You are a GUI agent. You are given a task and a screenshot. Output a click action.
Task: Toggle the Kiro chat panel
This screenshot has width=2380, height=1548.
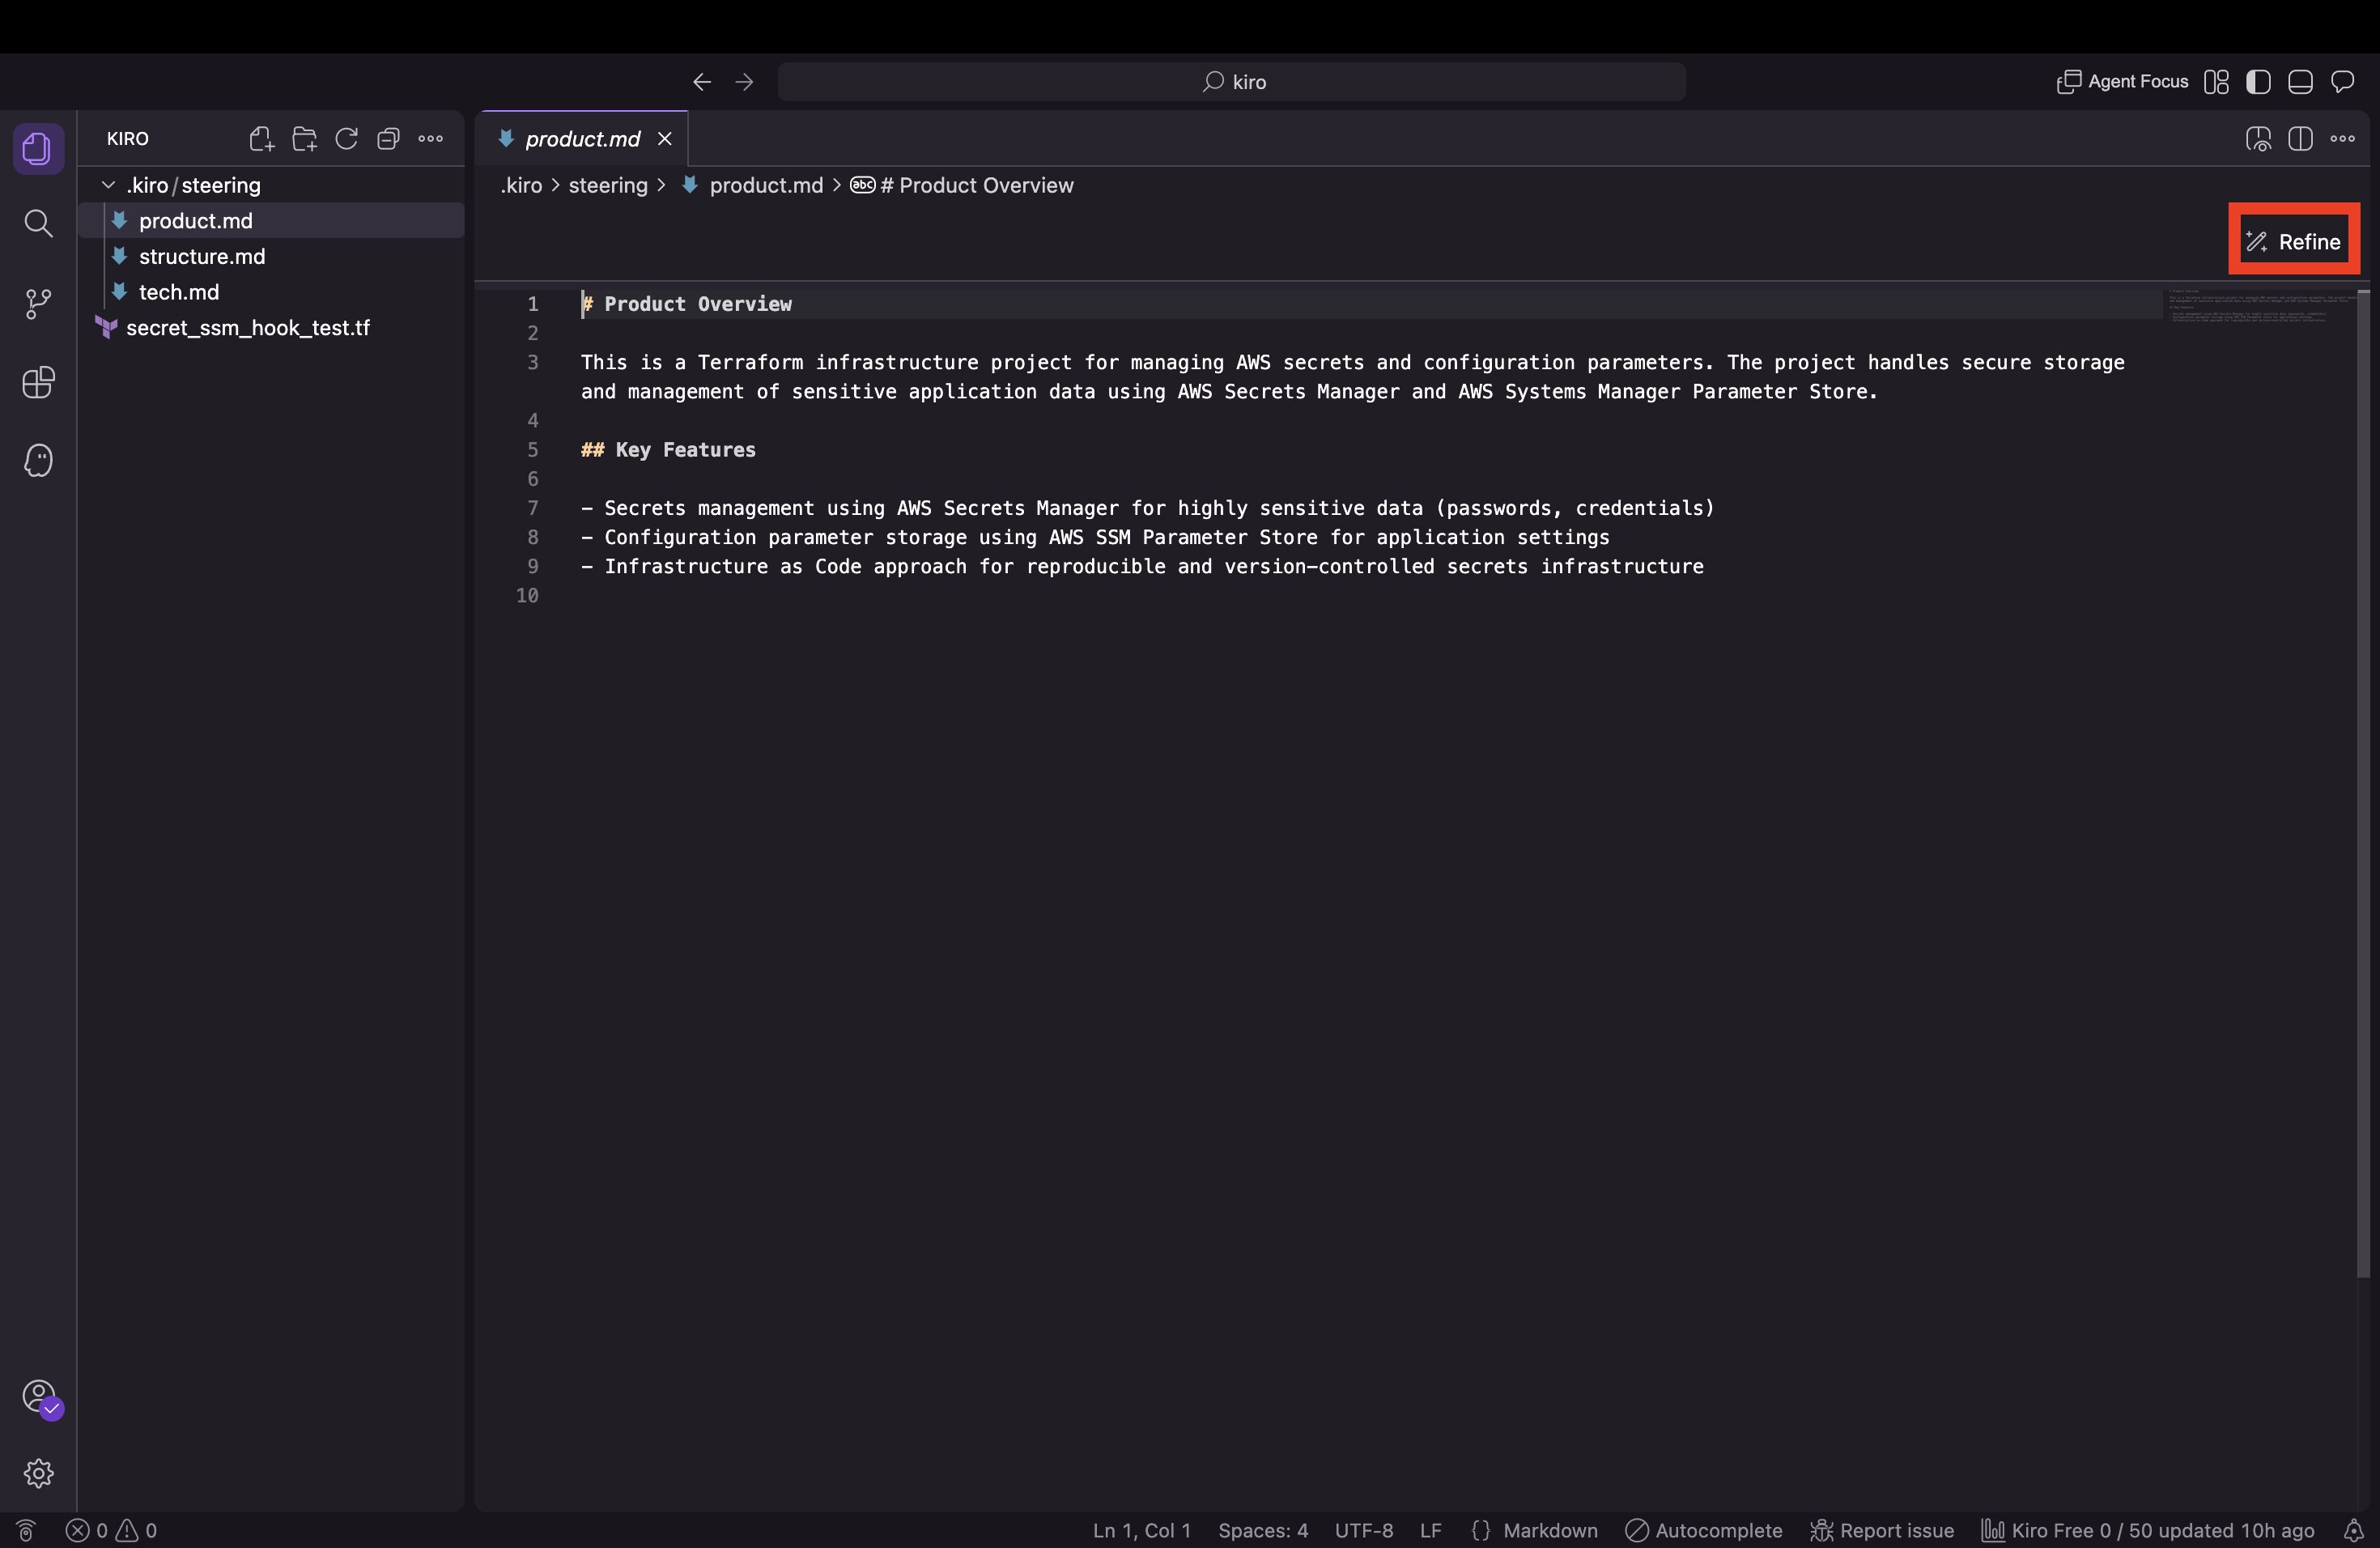pos(2342,82)
